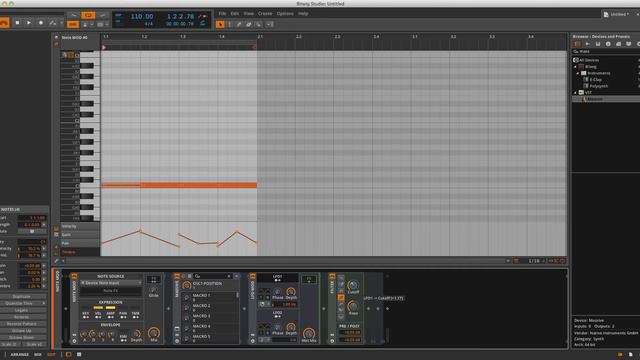640x360 pixels.
Task: Select the time selection tool
Action: 230,24
